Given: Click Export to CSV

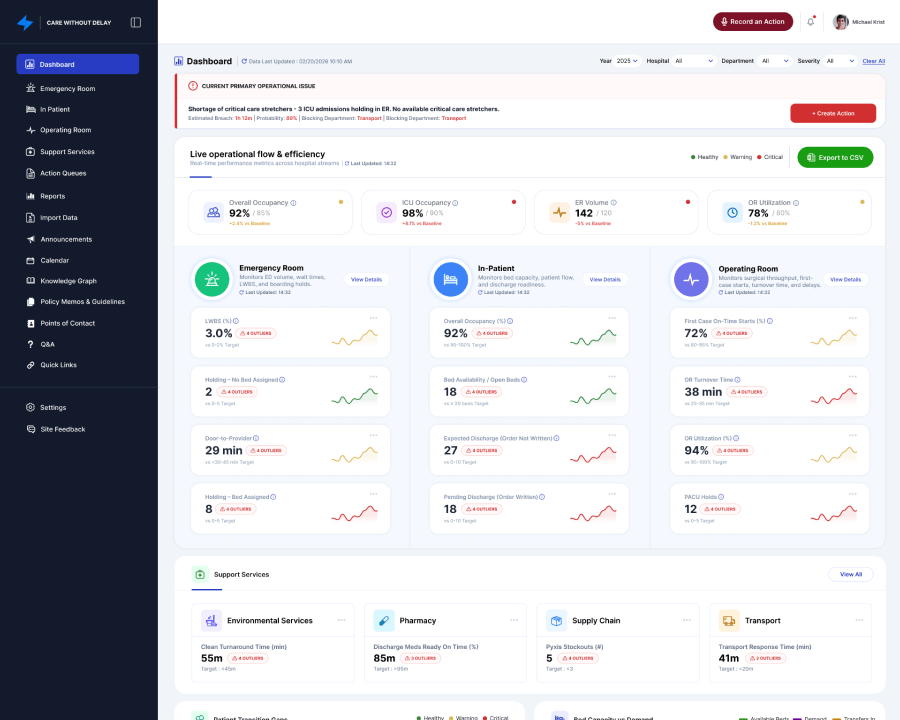Looking at the screenshot, I should pos(835,157).
